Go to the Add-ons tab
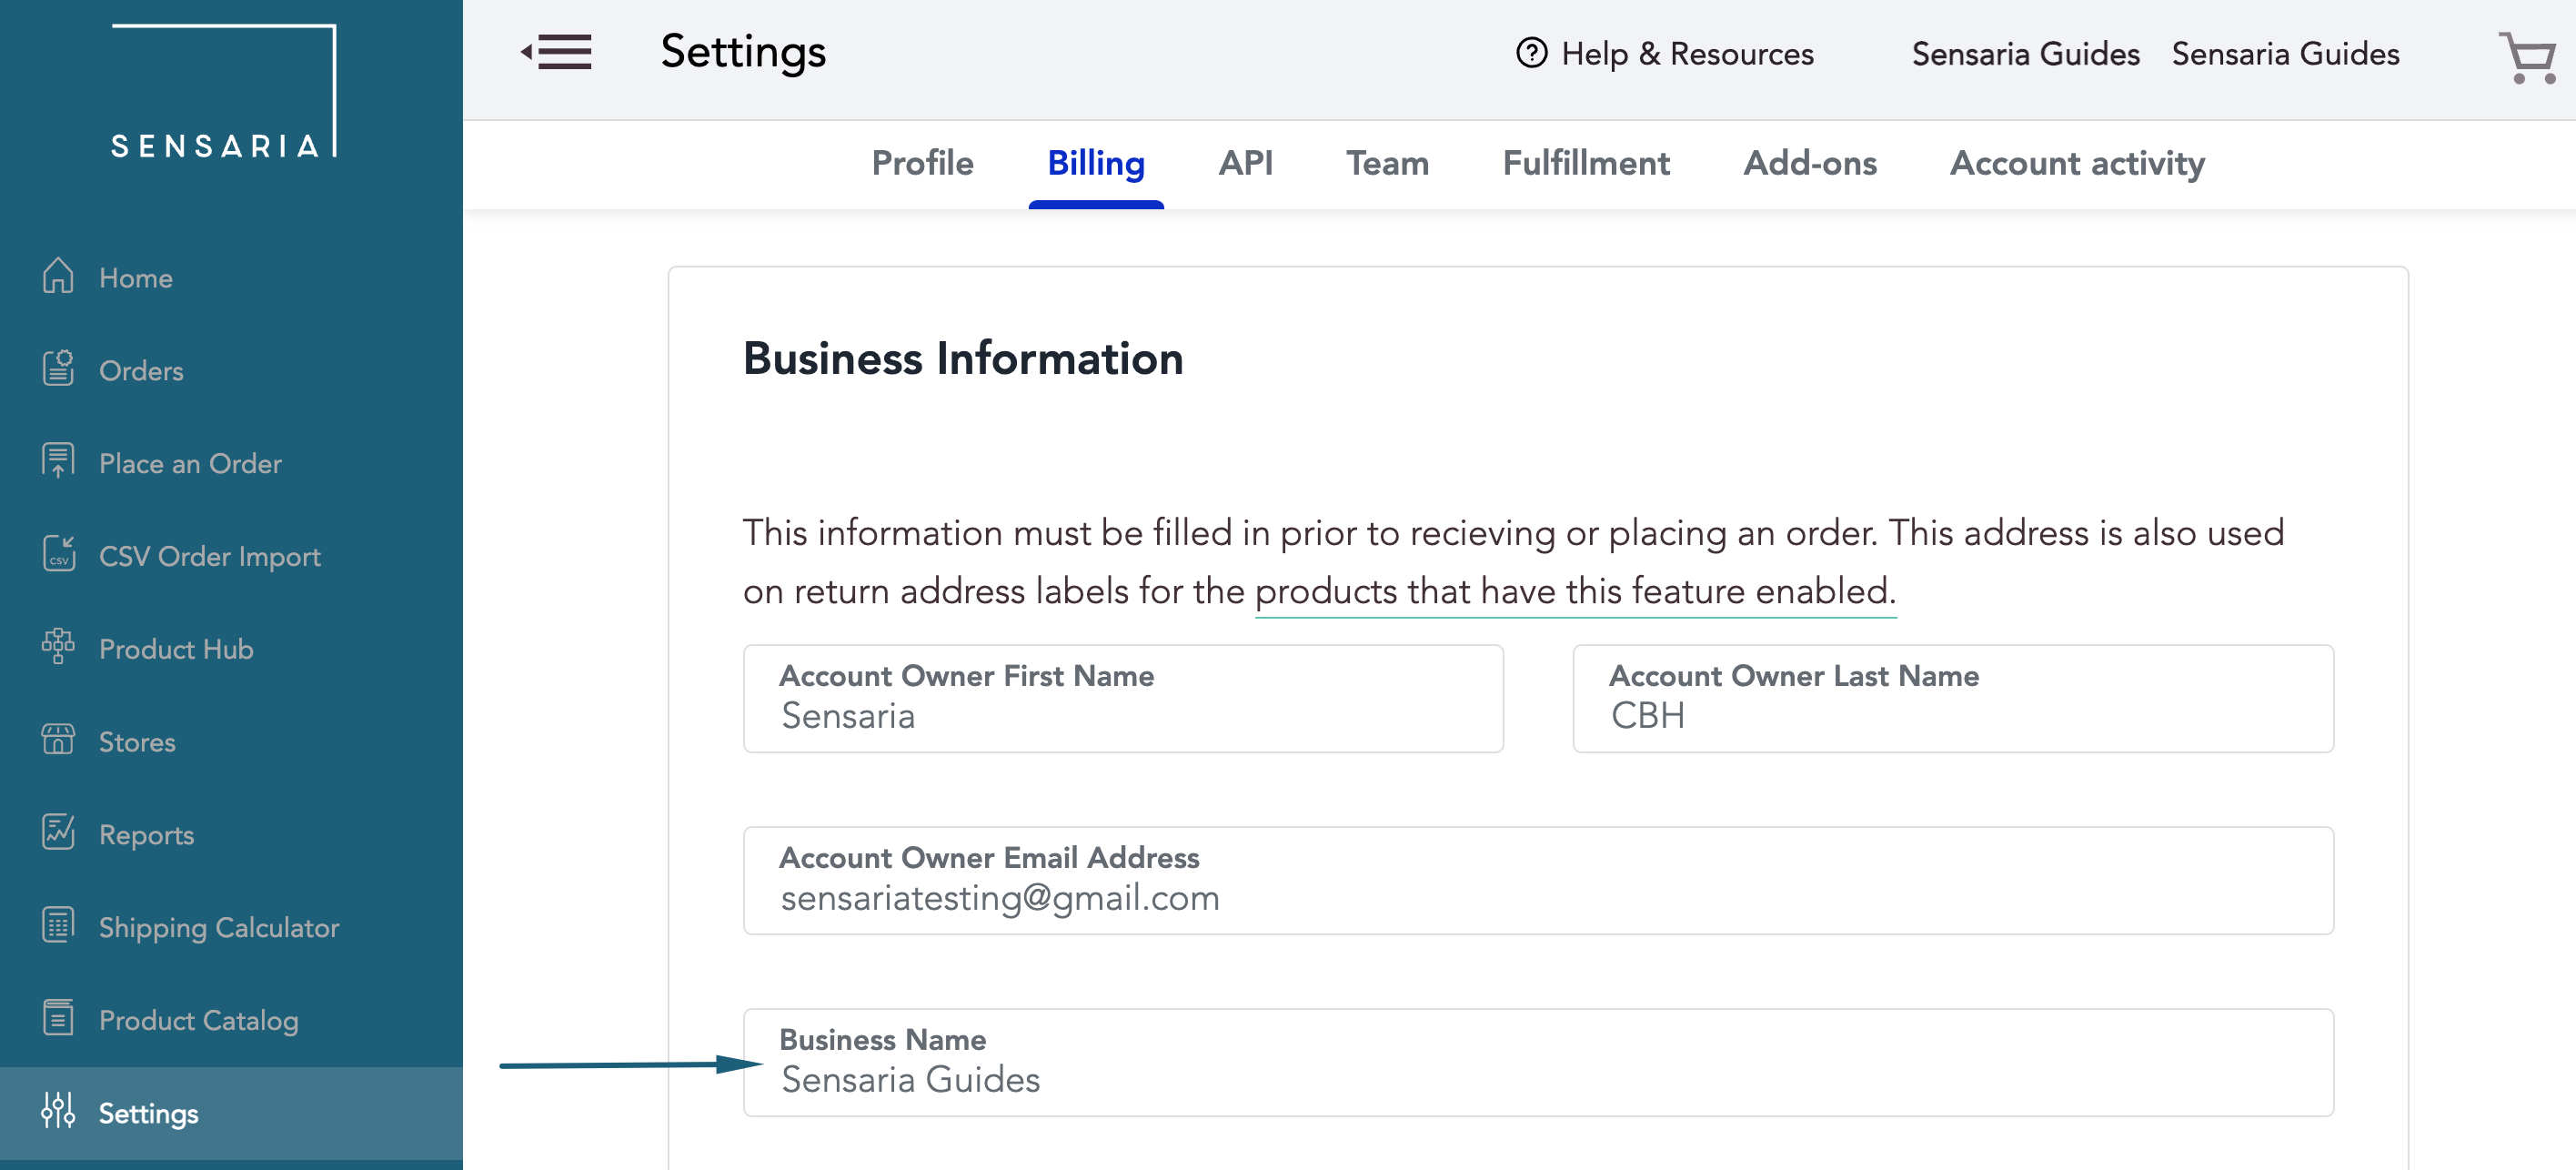The width and height of the screenshot is (2576, 1170). pyautogui.click(x=1810, y=163)
